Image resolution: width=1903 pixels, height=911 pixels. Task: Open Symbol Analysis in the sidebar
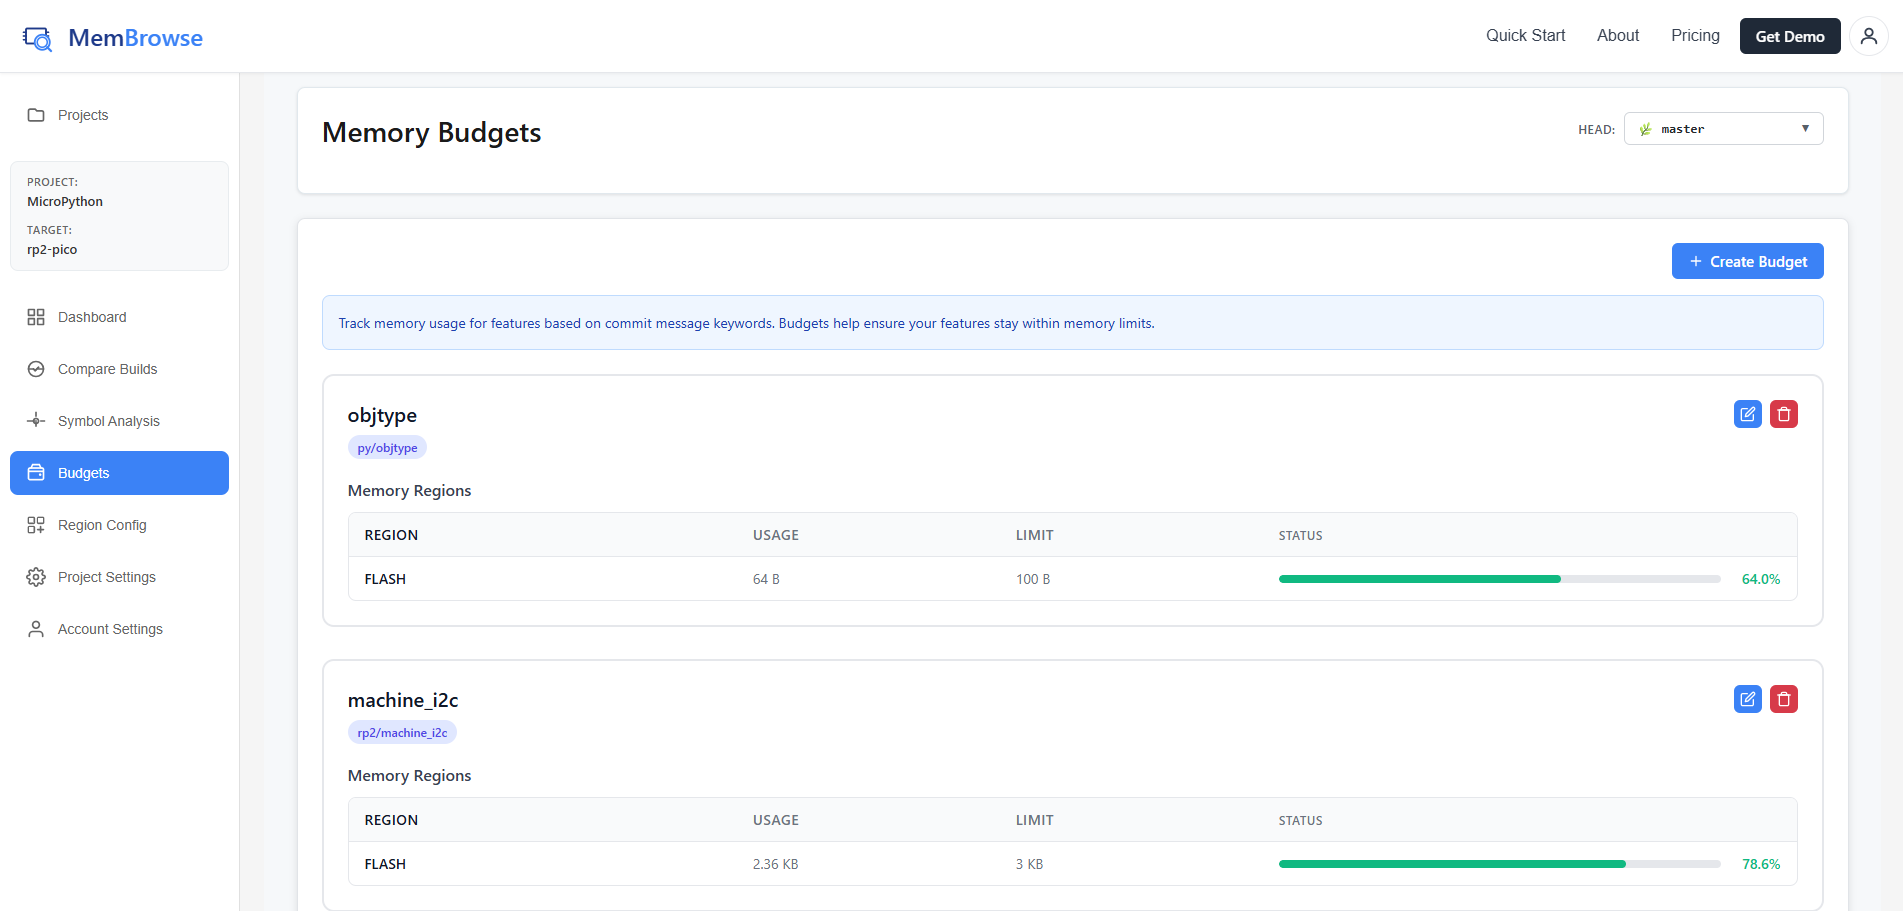click(x=107, y=421)
